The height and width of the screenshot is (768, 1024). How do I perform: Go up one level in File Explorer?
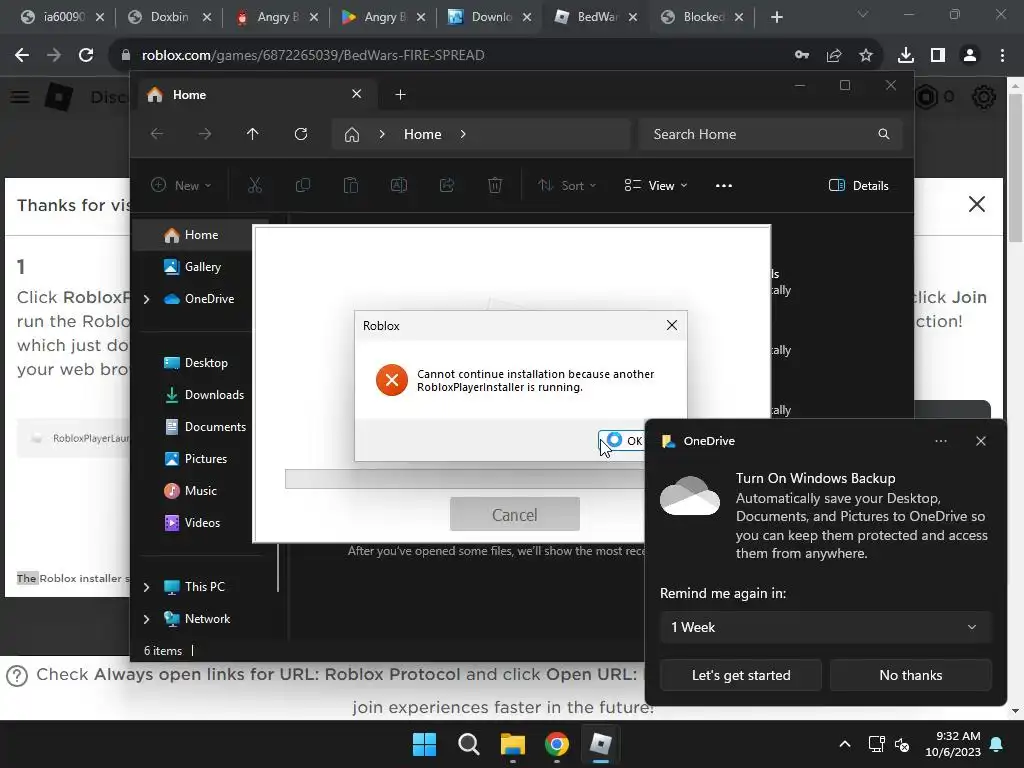253,134
